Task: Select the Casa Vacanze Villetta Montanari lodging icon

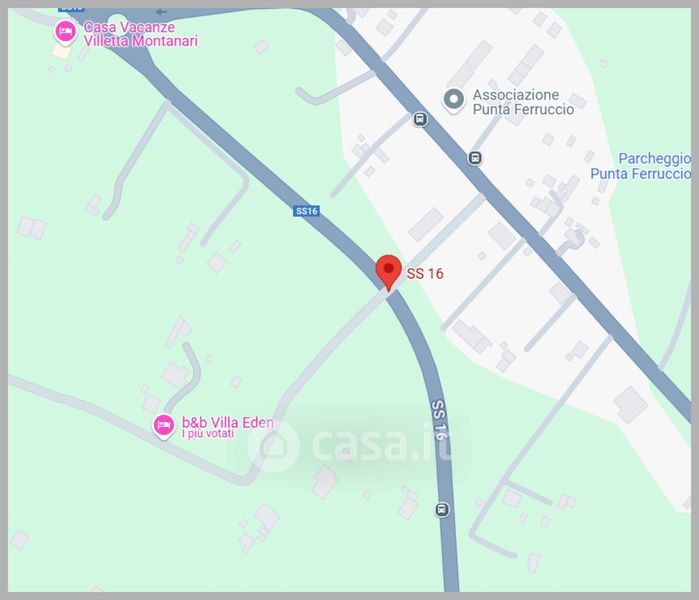Action: [66, 33]
